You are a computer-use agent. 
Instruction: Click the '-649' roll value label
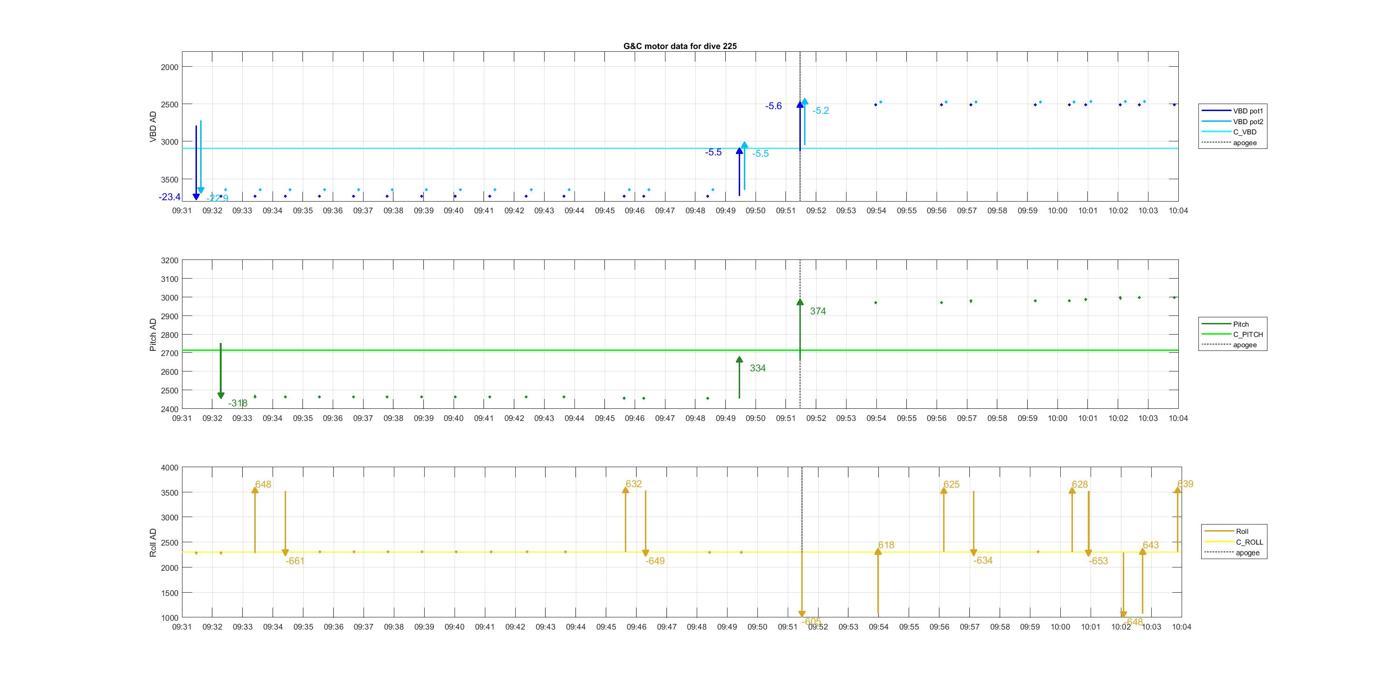point(655,561)
